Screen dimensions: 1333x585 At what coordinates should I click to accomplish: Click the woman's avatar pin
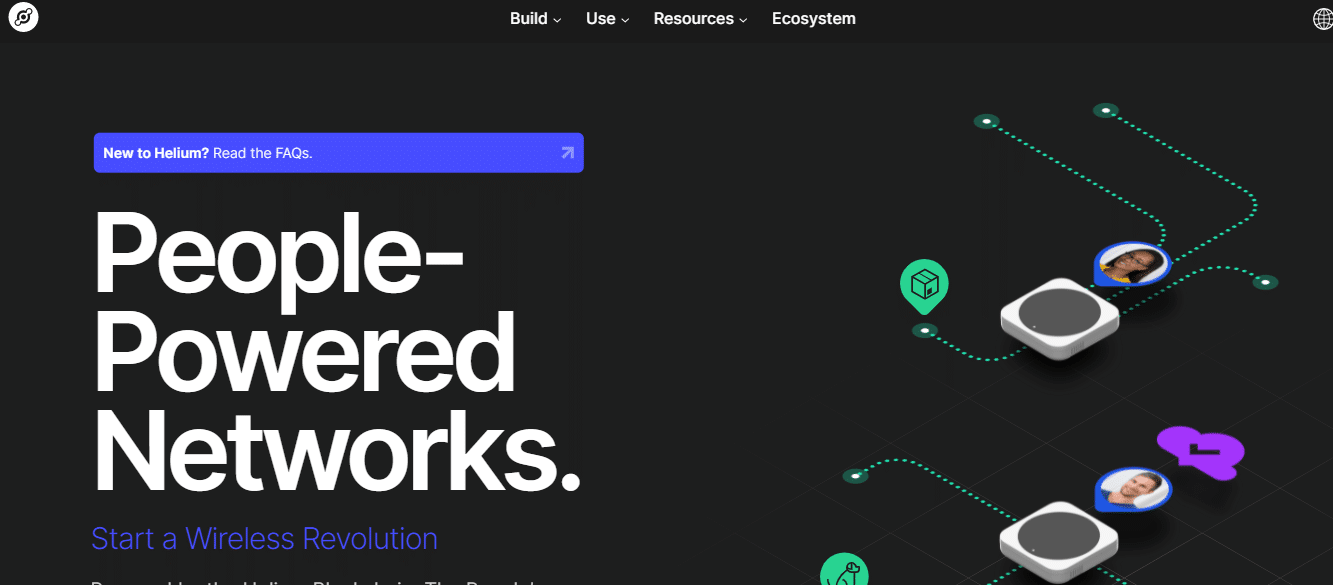coord(1132,265)
